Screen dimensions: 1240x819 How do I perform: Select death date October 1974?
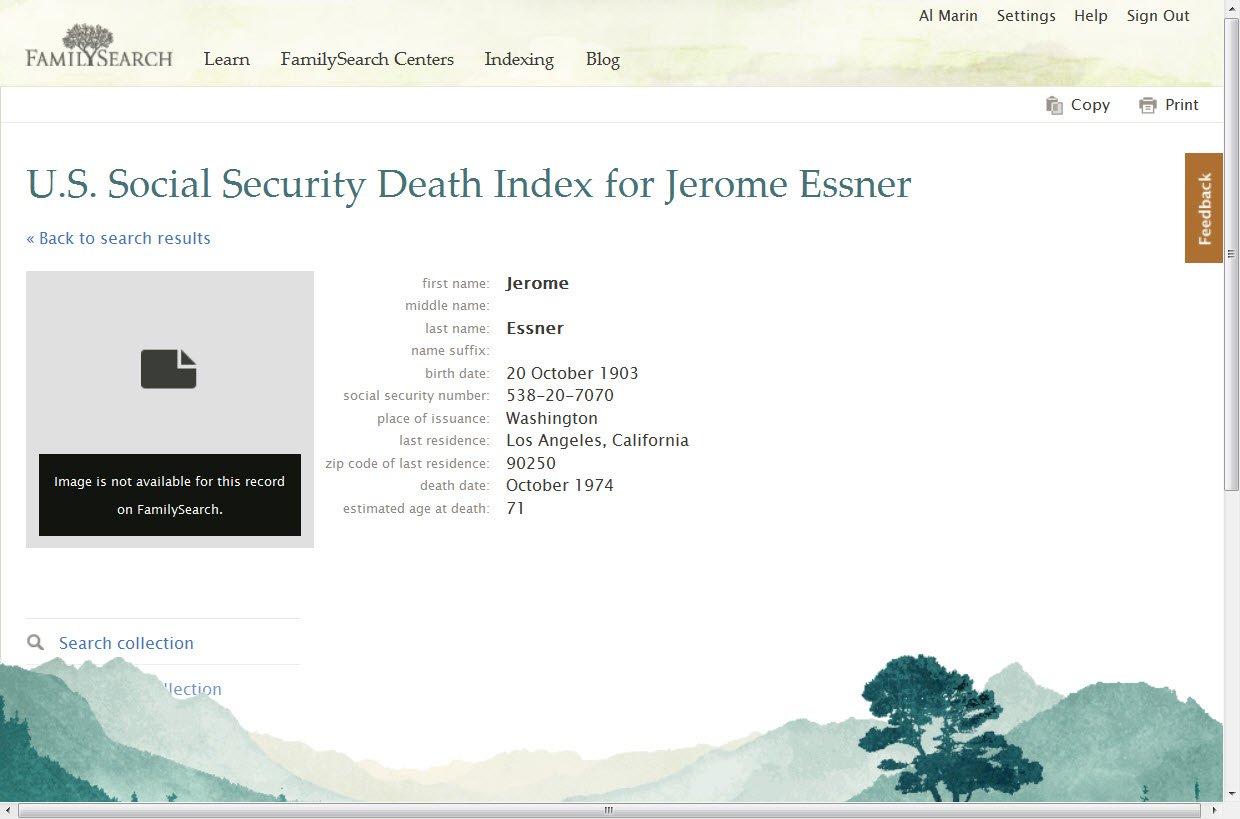pos(560,485)
